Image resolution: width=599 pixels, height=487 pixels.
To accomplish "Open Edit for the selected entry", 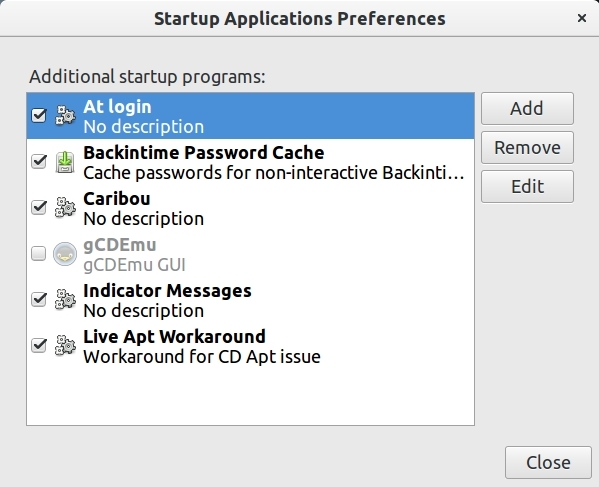I will tap(527, 187).
